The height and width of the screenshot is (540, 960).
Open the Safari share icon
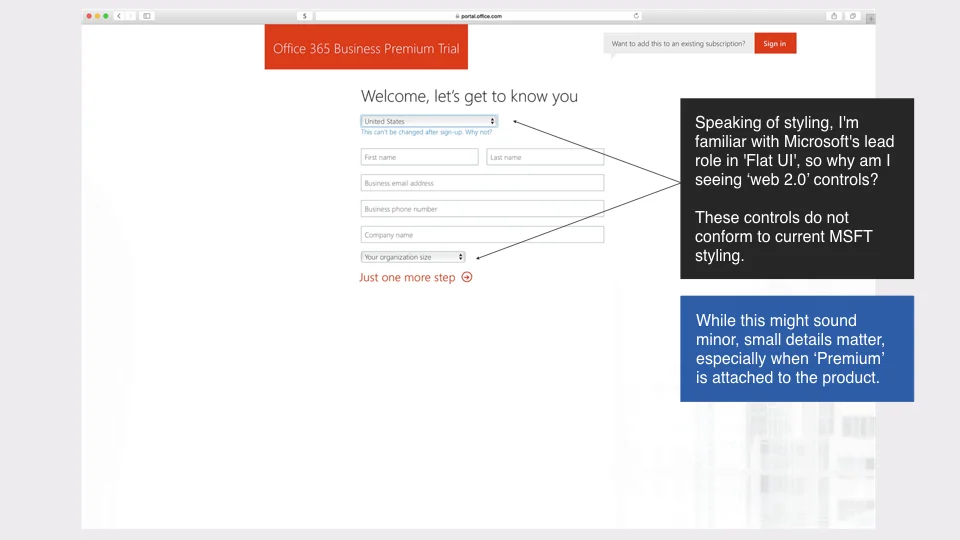pyautogui.click(x=834, y=16)
